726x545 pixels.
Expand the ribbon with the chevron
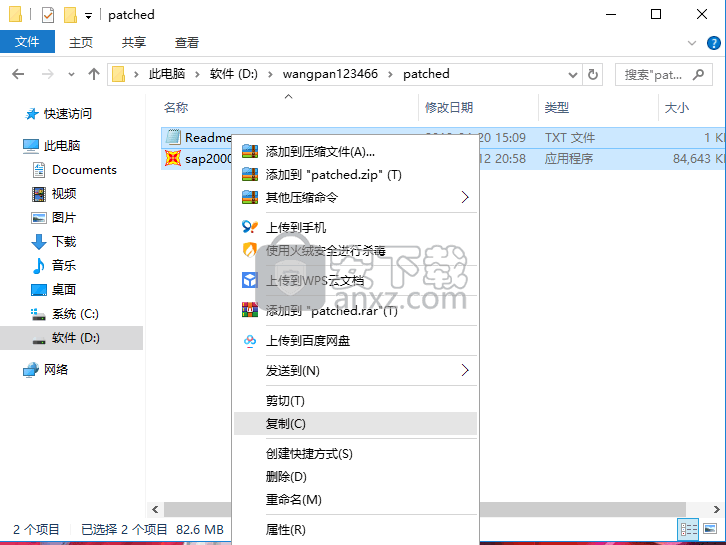point(692,43)
